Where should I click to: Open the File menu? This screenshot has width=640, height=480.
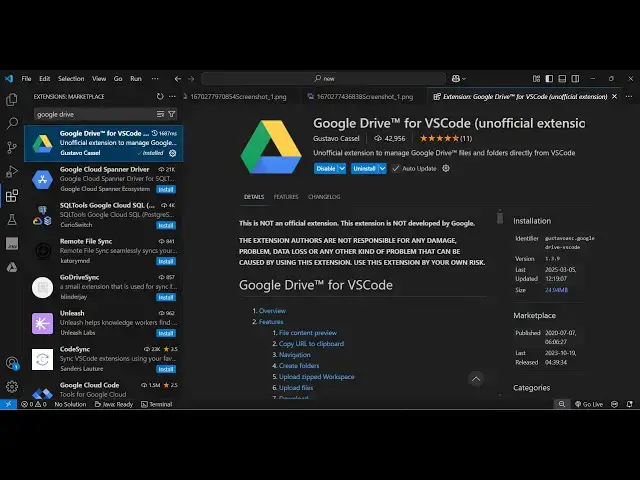pos(27,78)
